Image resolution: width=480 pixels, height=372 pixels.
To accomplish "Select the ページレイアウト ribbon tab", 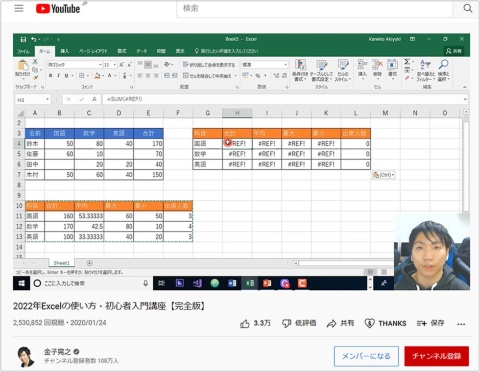I will (93, 51).
